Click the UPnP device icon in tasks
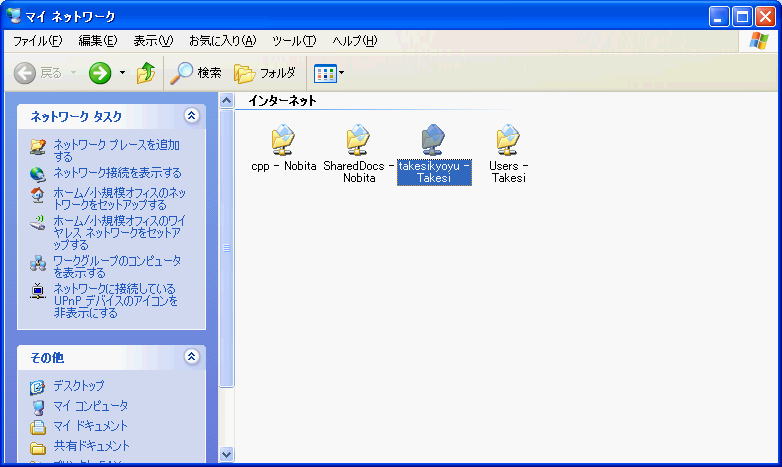This screenshot has width=782, height=467. pos(38,291)
